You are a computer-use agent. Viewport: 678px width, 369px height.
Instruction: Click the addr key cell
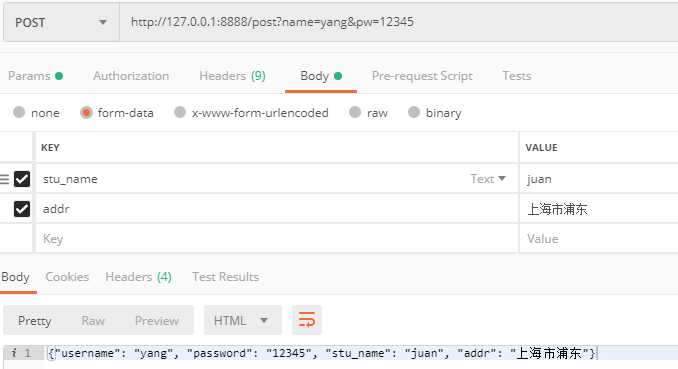[x=277, y=209]
